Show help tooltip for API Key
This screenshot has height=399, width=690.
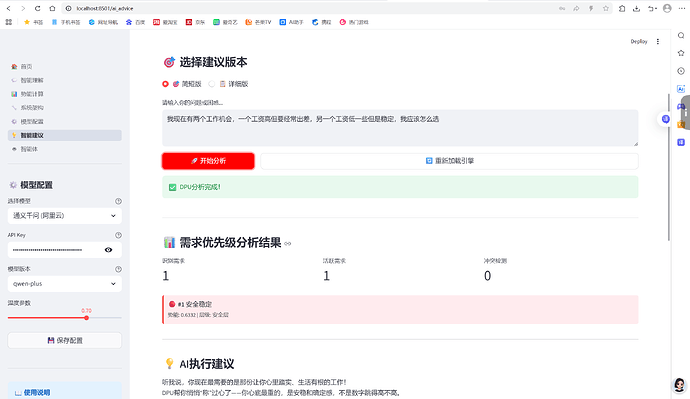pos(118,235)
